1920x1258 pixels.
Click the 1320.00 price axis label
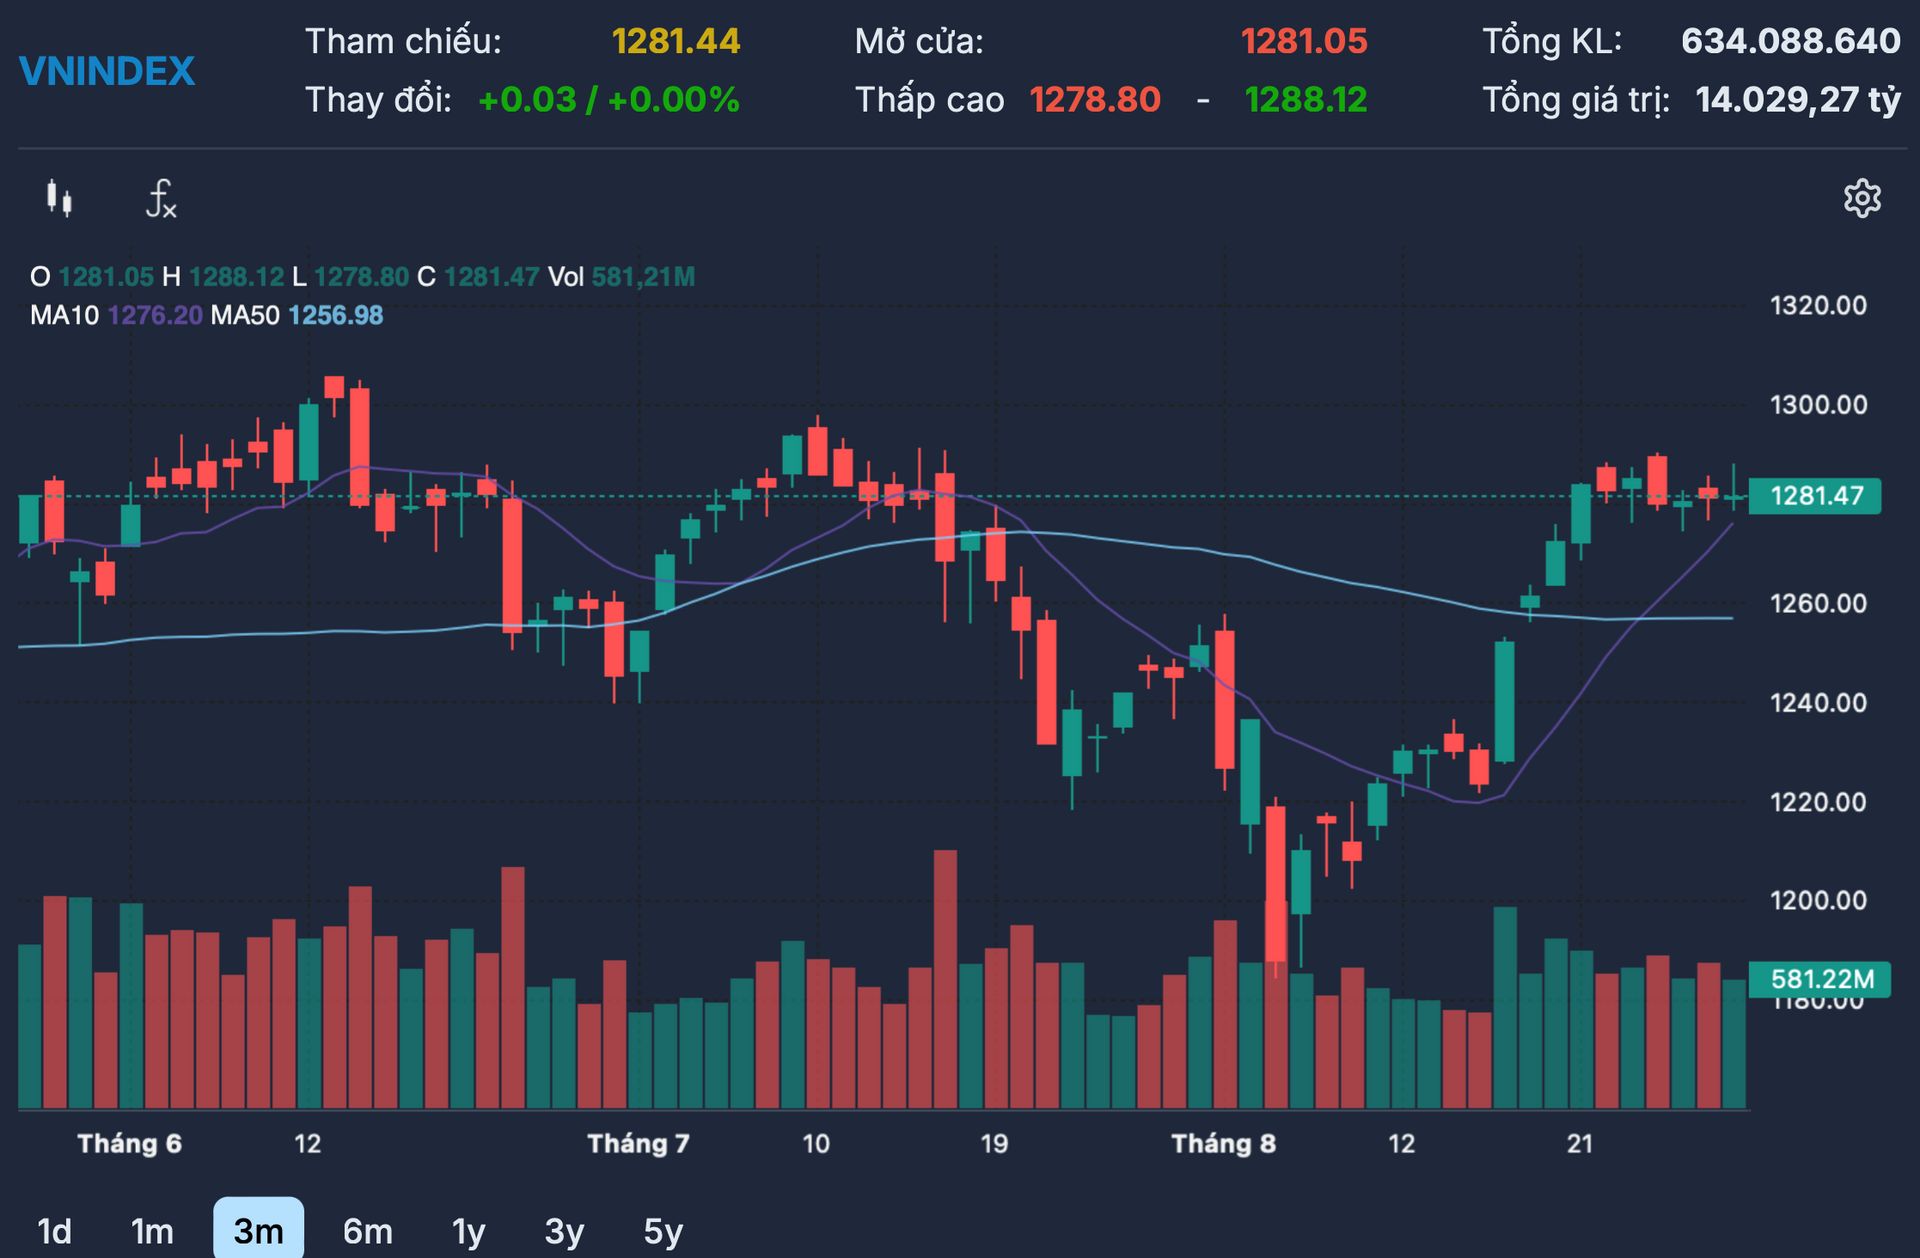coord(1818,305)
